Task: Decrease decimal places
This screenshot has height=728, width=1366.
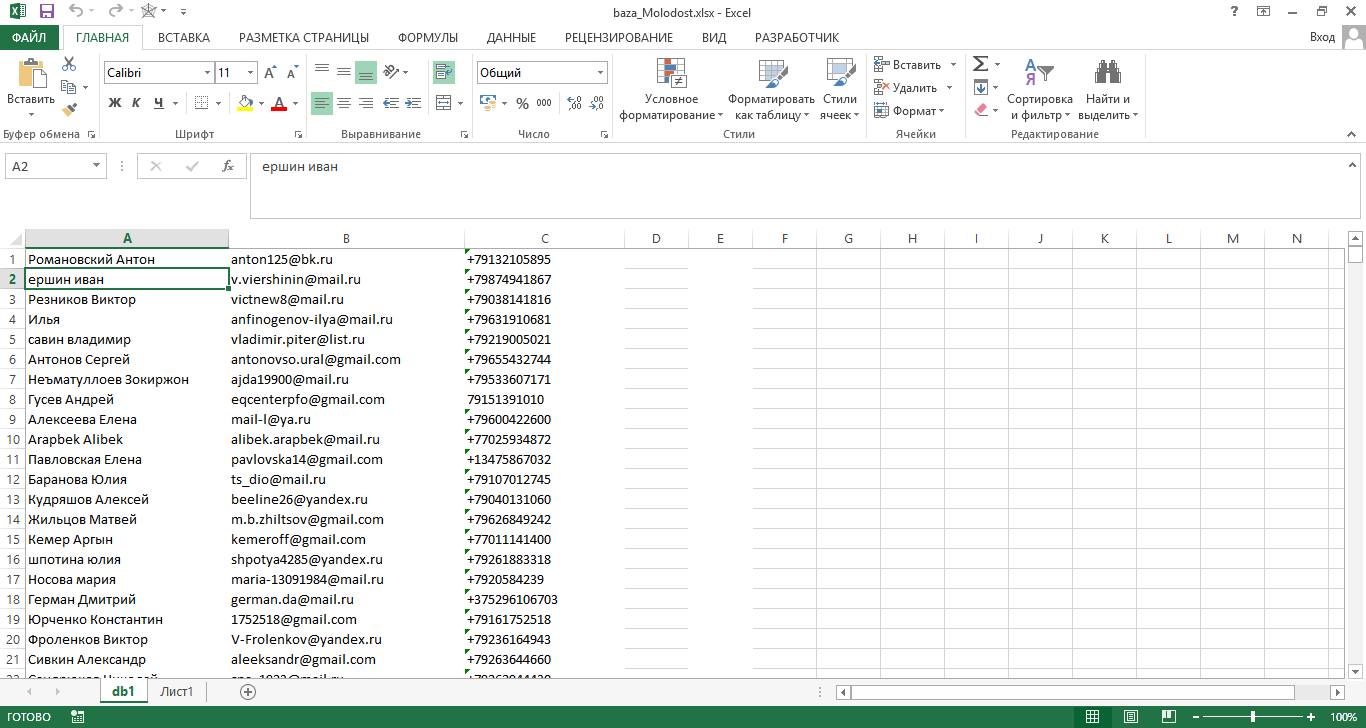Action: pyautogui.click(x=596, y=103)
